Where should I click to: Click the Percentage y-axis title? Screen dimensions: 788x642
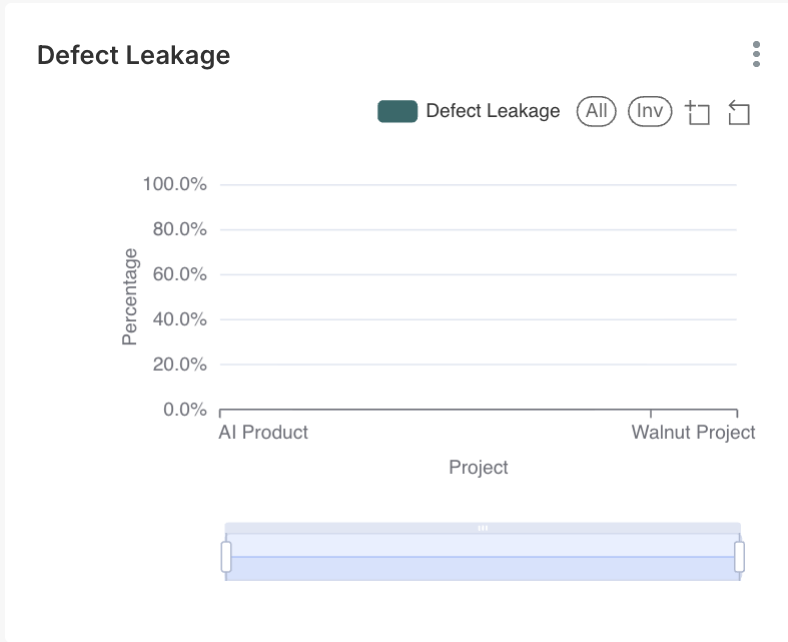(x=130, y=298)
